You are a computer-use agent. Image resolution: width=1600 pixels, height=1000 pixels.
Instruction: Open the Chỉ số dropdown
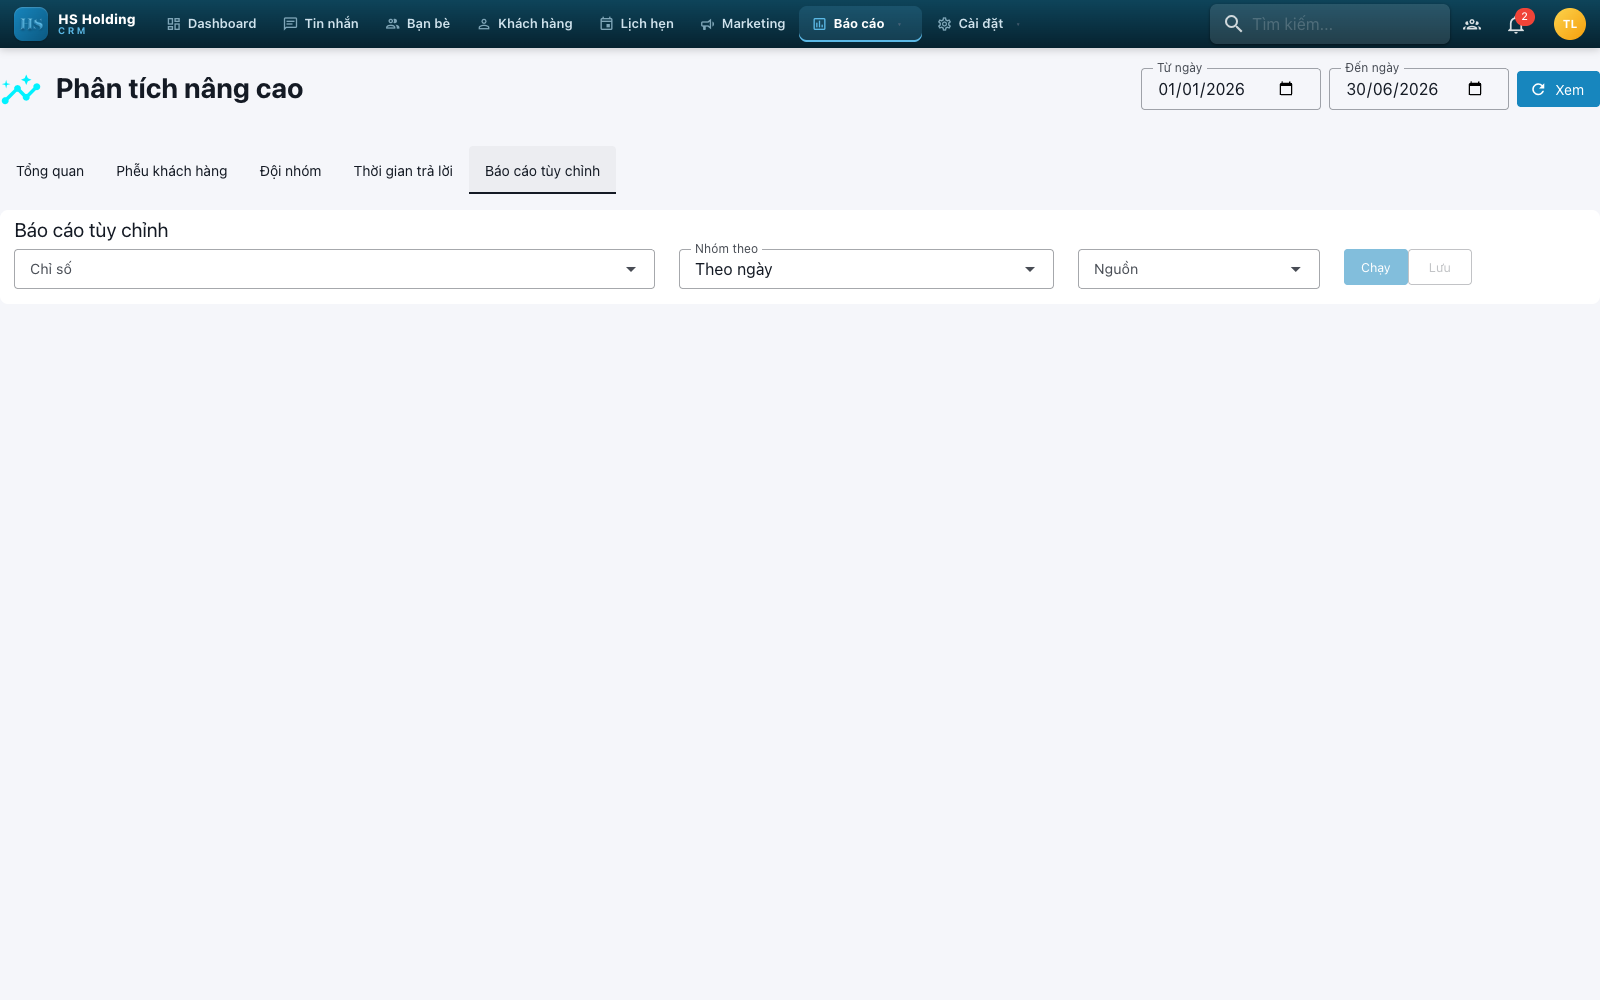click(334, 269)
